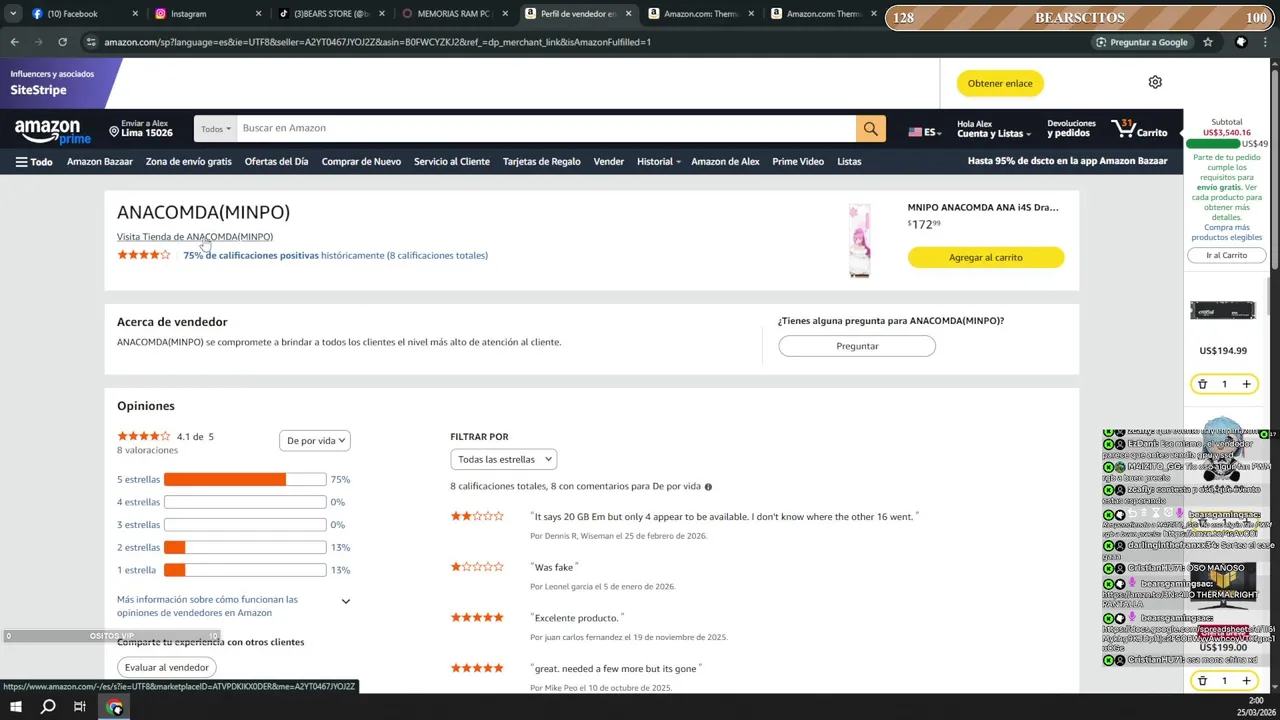Close the Instagram tab
Screen dimensions: 1280x720
point(258,14)
